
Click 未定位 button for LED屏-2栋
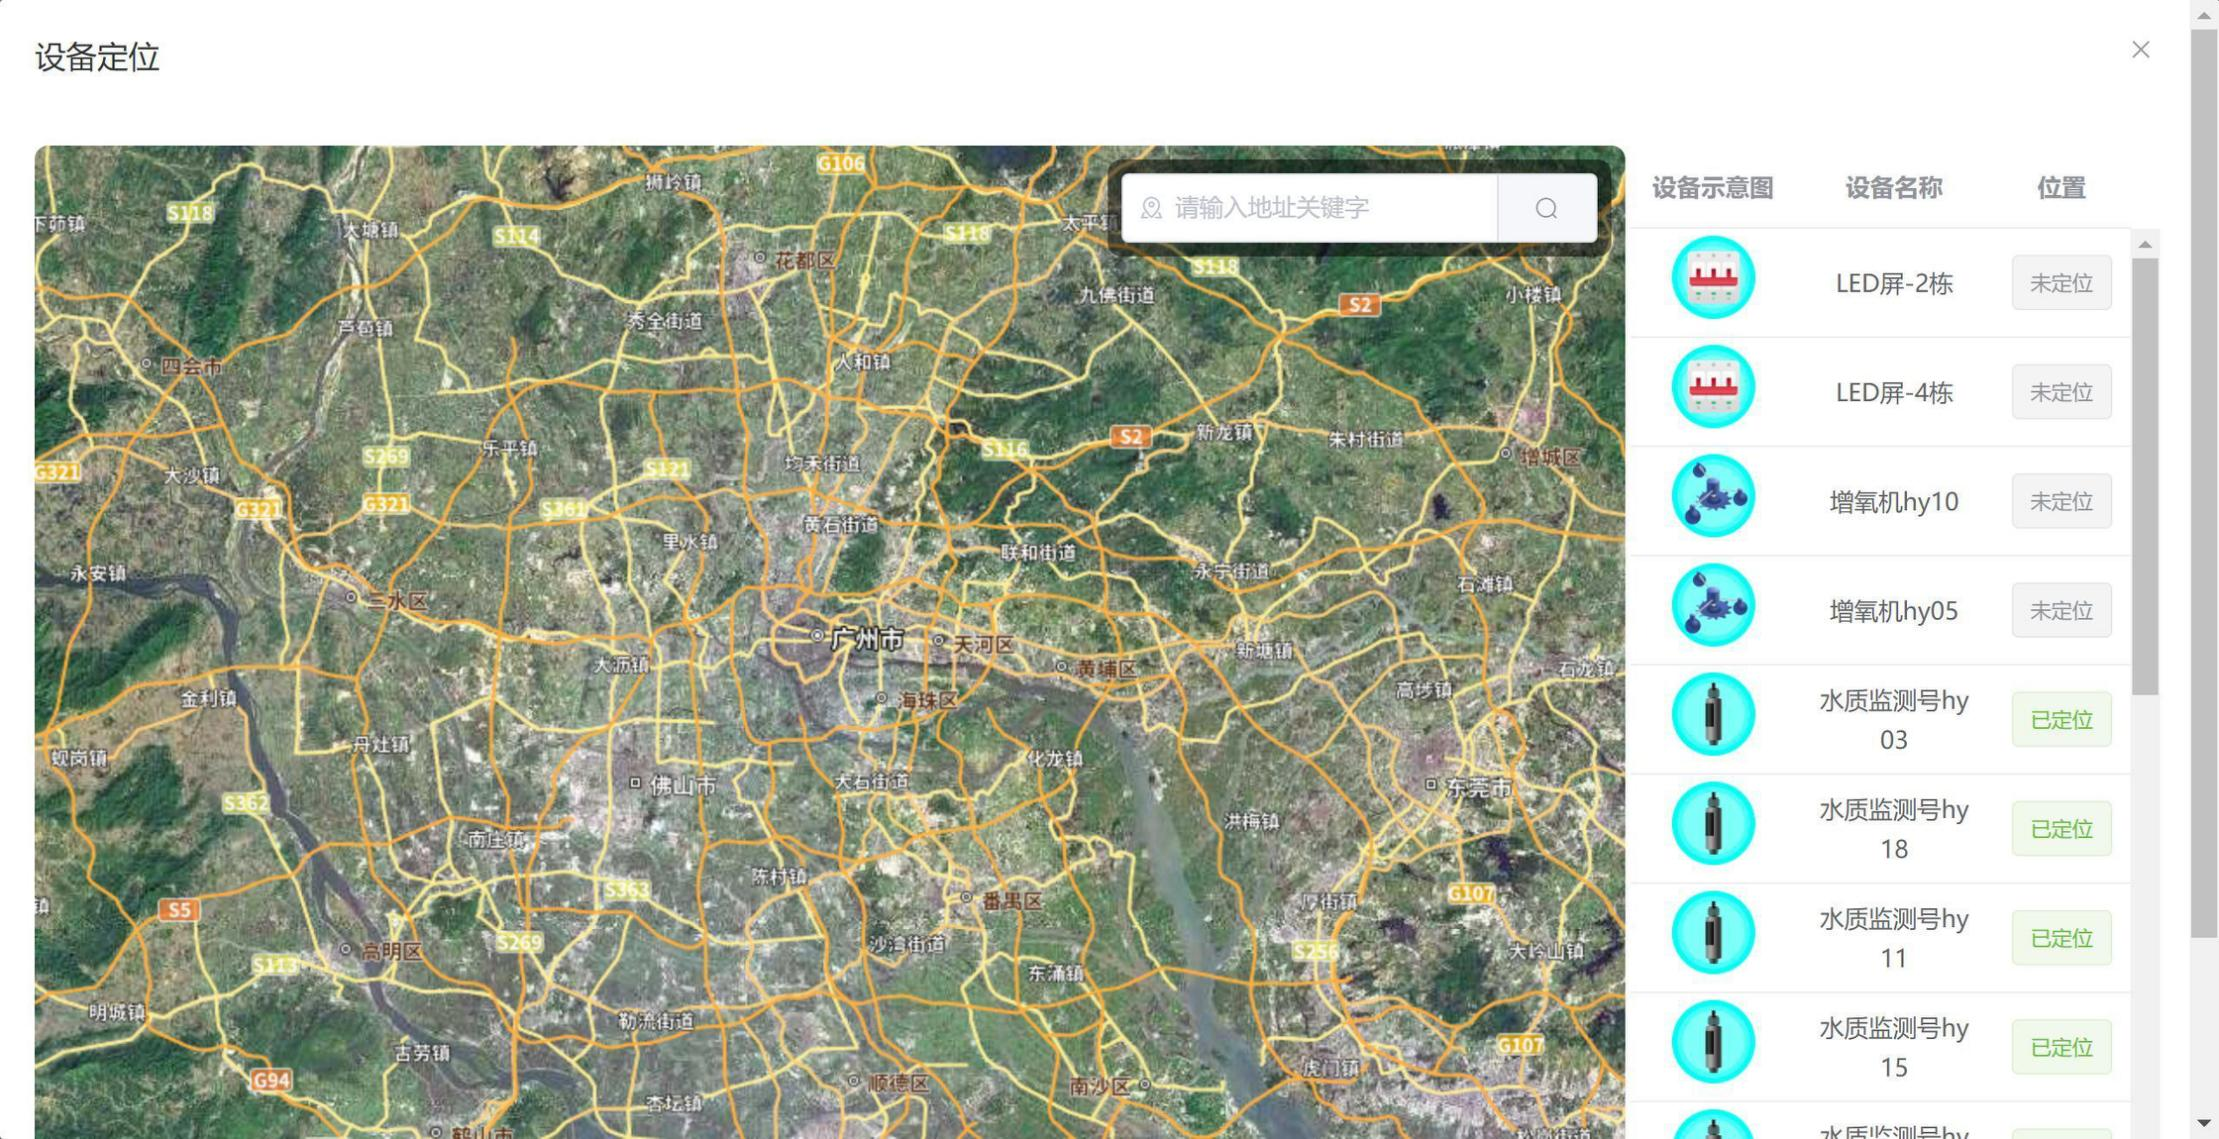pyautogui.click(x=2060, y=283)
